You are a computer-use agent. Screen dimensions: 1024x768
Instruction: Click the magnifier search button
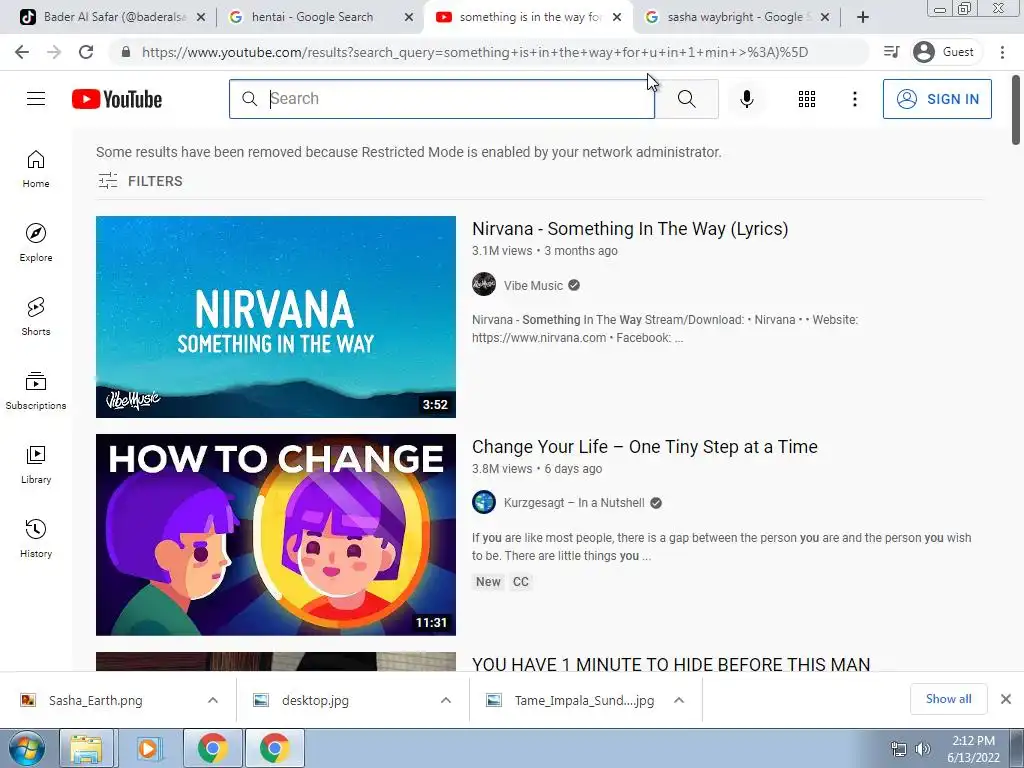coord(686,99)
